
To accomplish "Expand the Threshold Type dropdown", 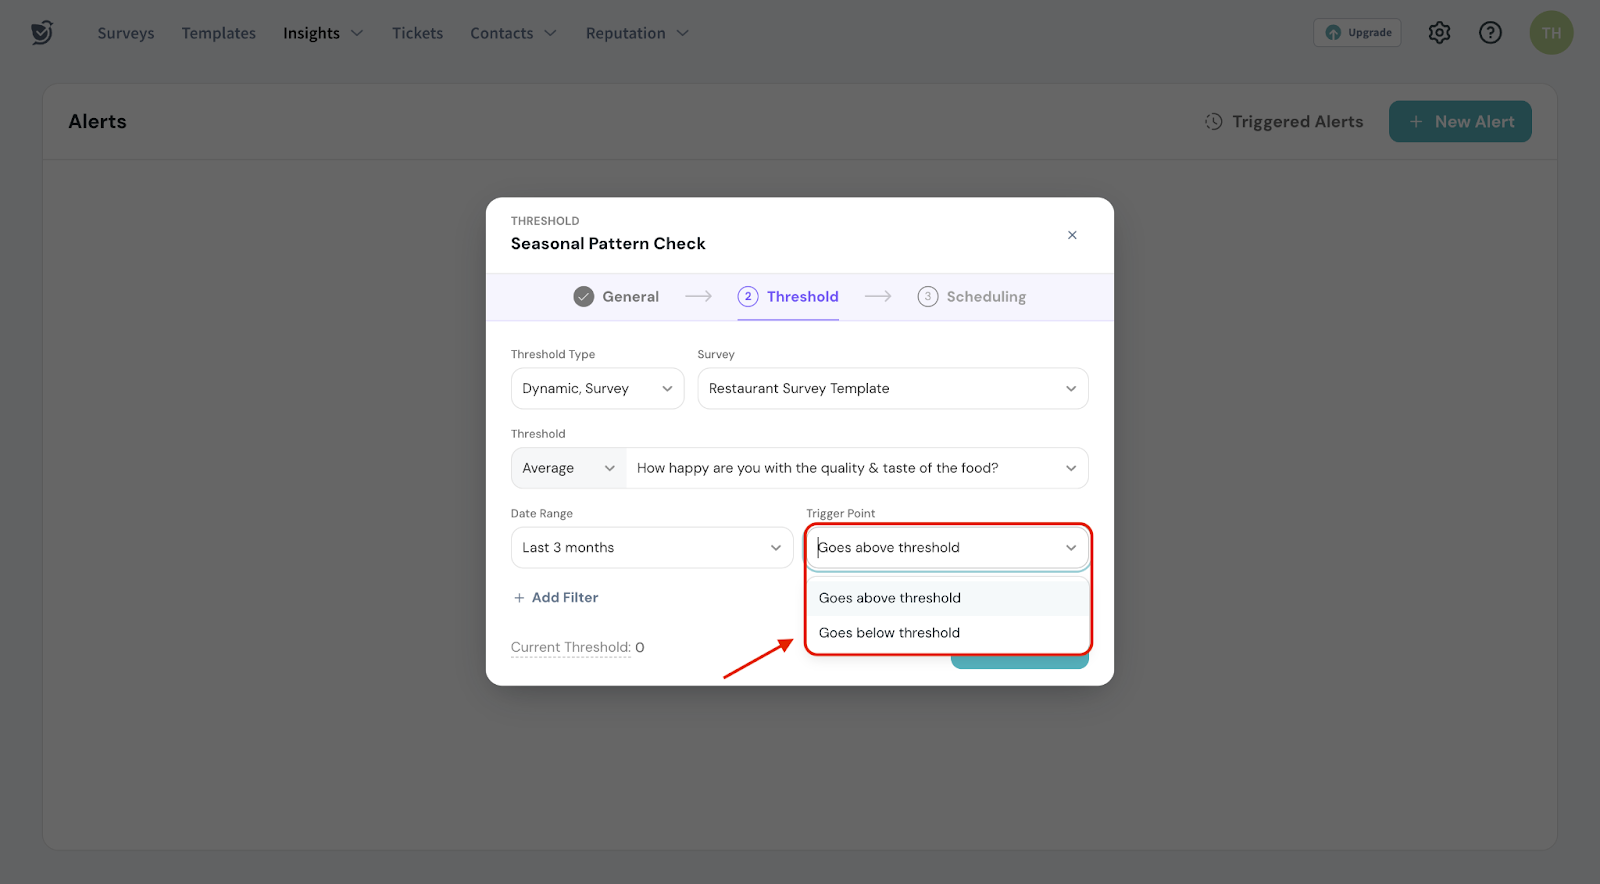I will pyautogui.click(x=597, y=389).
